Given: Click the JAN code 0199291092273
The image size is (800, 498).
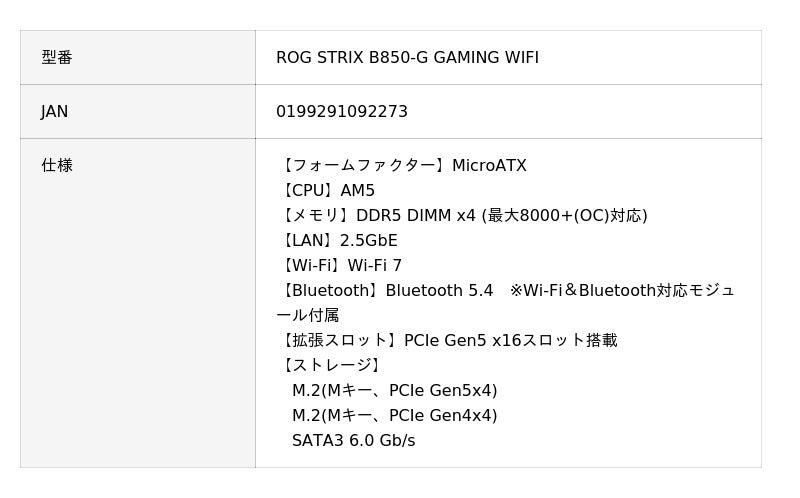Looking at the screenshot, I should coord(342,112).
